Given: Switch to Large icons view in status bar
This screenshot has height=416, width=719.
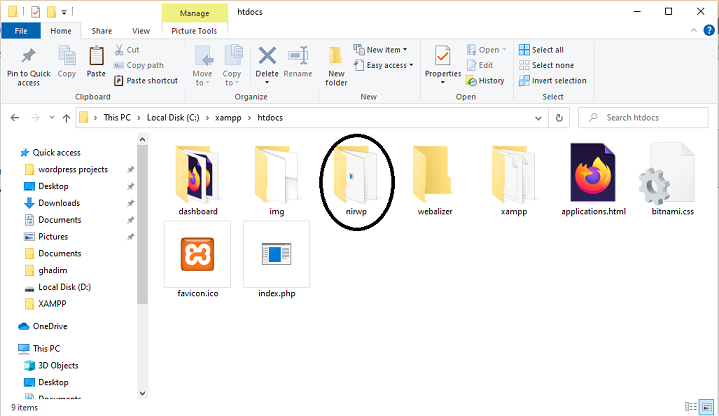Looking at the screenshot, I should pos(707,407).
